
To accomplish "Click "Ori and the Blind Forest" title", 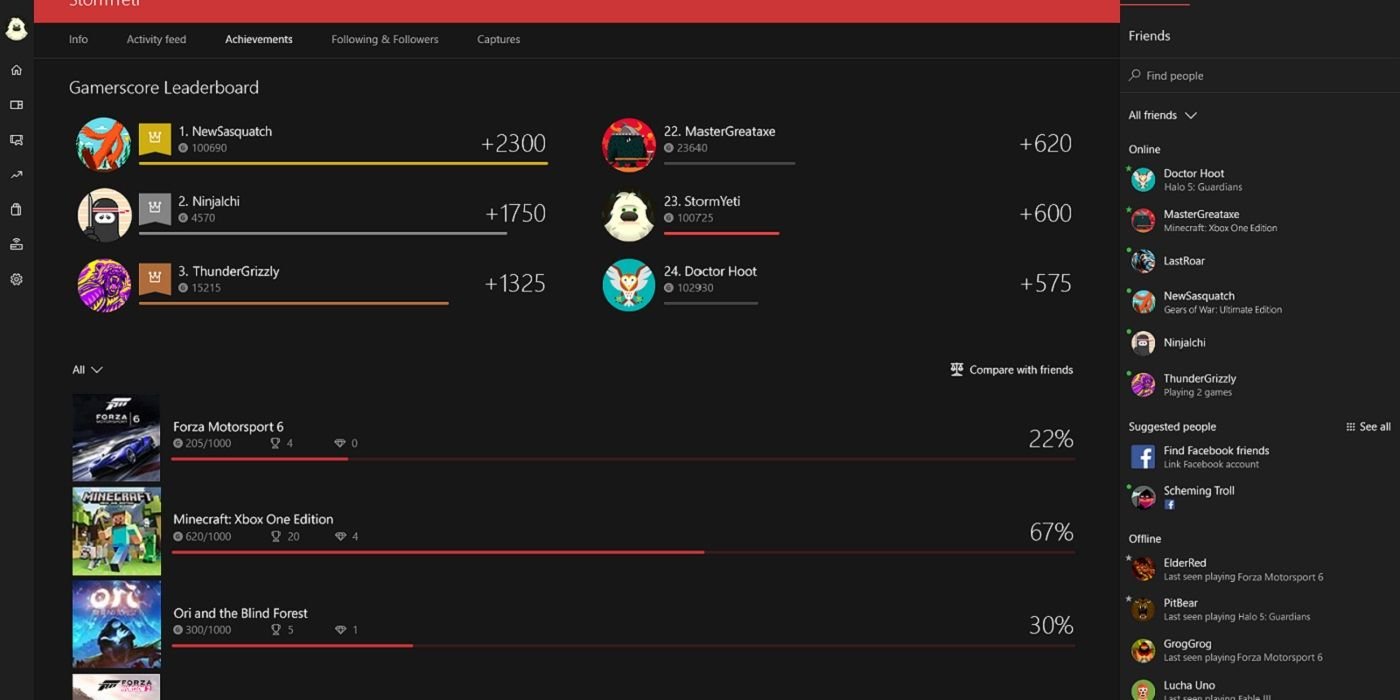I will 240,613.
